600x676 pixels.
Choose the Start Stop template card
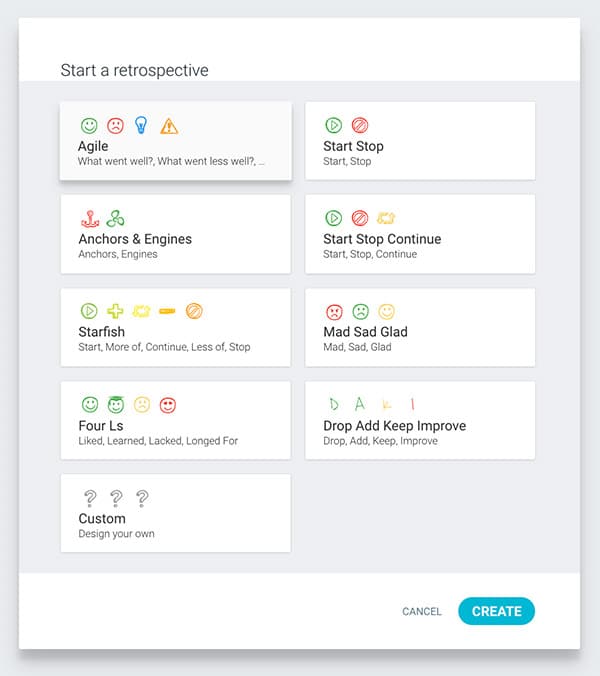coord(420,141)
